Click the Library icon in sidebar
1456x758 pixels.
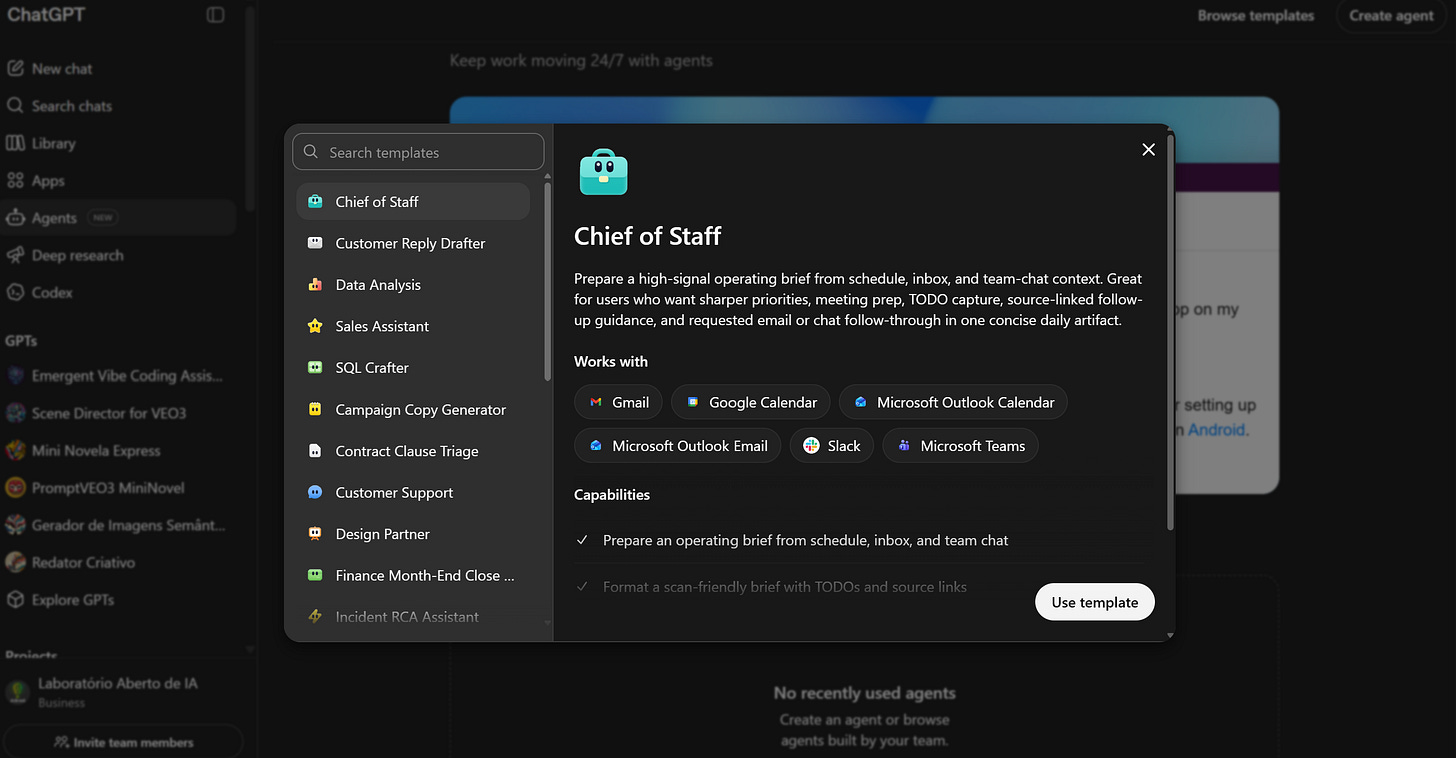tap(15, 143)
